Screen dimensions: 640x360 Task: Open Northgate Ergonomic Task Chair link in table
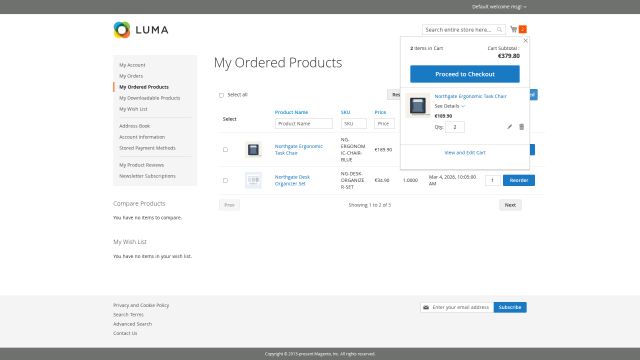pos(298,149)
